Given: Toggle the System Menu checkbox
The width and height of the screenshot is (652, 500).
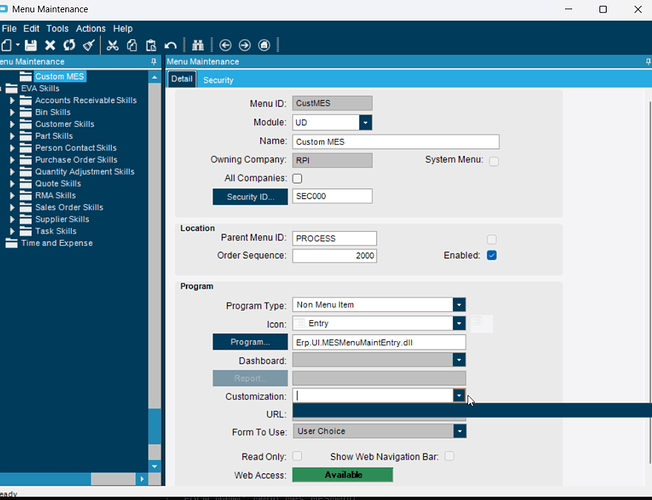Looking at the screenshot, I should 494,161.
